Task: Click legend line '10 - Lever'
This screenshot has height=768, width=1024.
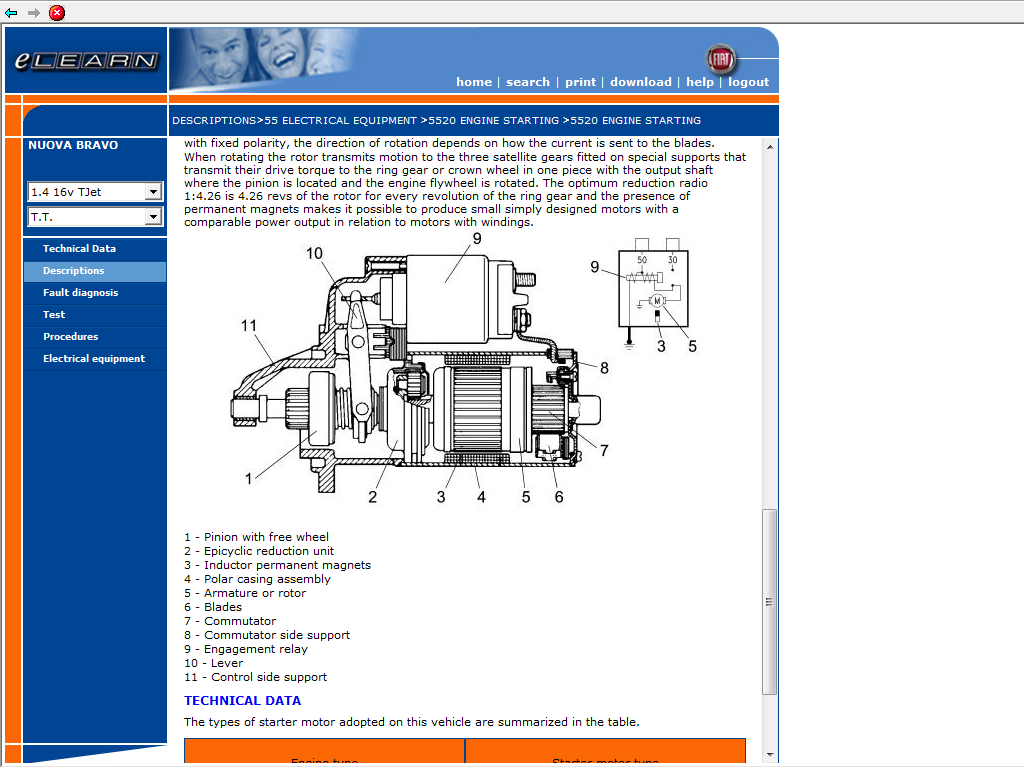Action: tap(214, 664)
